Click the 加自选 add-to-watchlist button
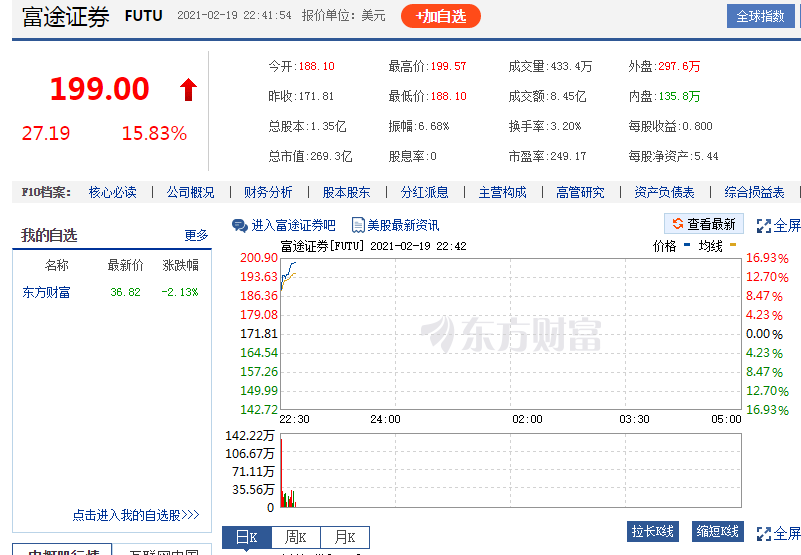Screen dimensions: 801x555 point(440,16)
